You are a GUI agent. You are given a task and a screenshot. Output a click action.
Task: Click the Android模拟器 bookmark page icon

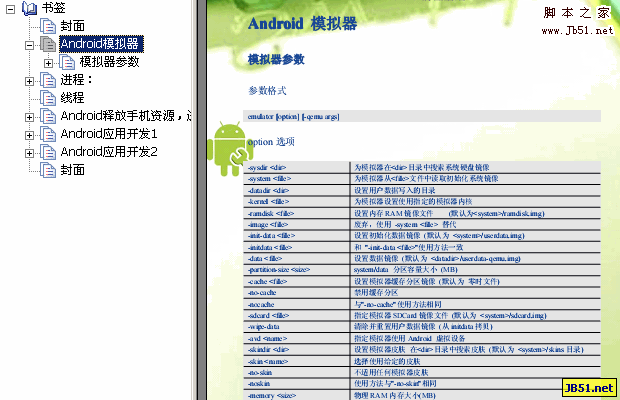tap(48, 44)
